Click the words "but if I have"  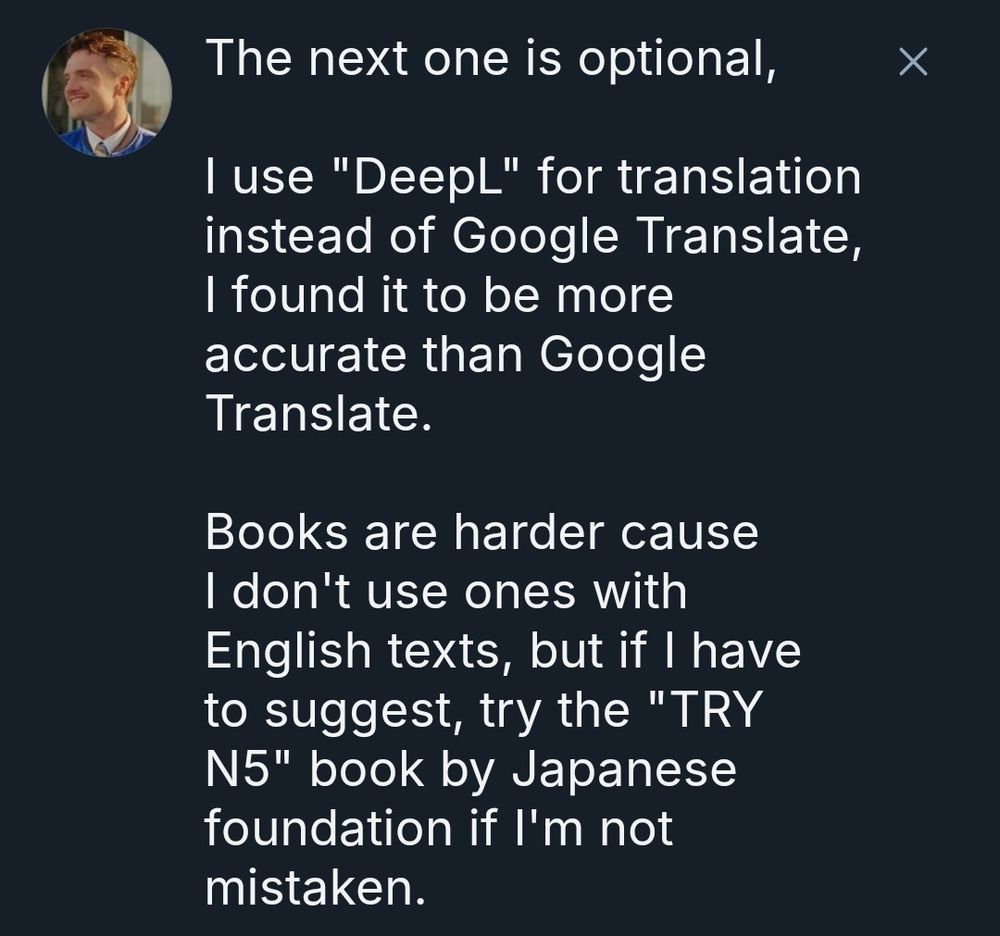[x=666, y=651]
